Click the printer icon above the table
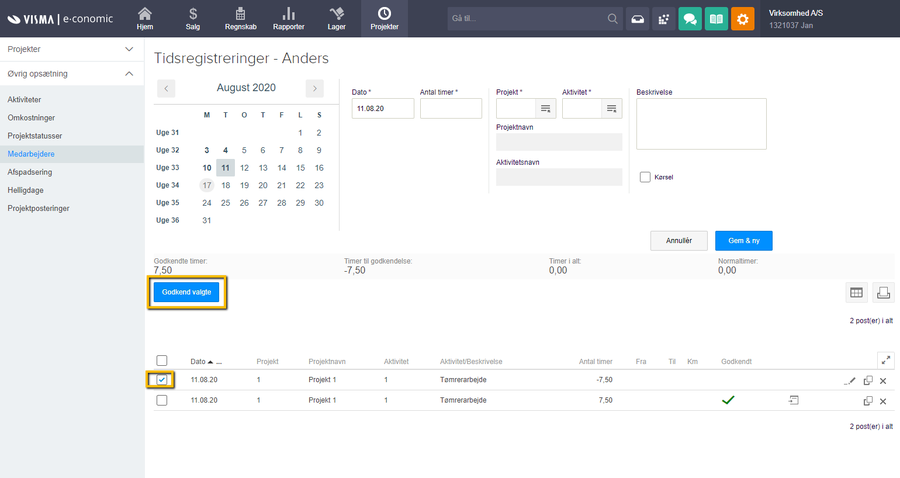Viewport: 900px width, 478px height. 883,292
